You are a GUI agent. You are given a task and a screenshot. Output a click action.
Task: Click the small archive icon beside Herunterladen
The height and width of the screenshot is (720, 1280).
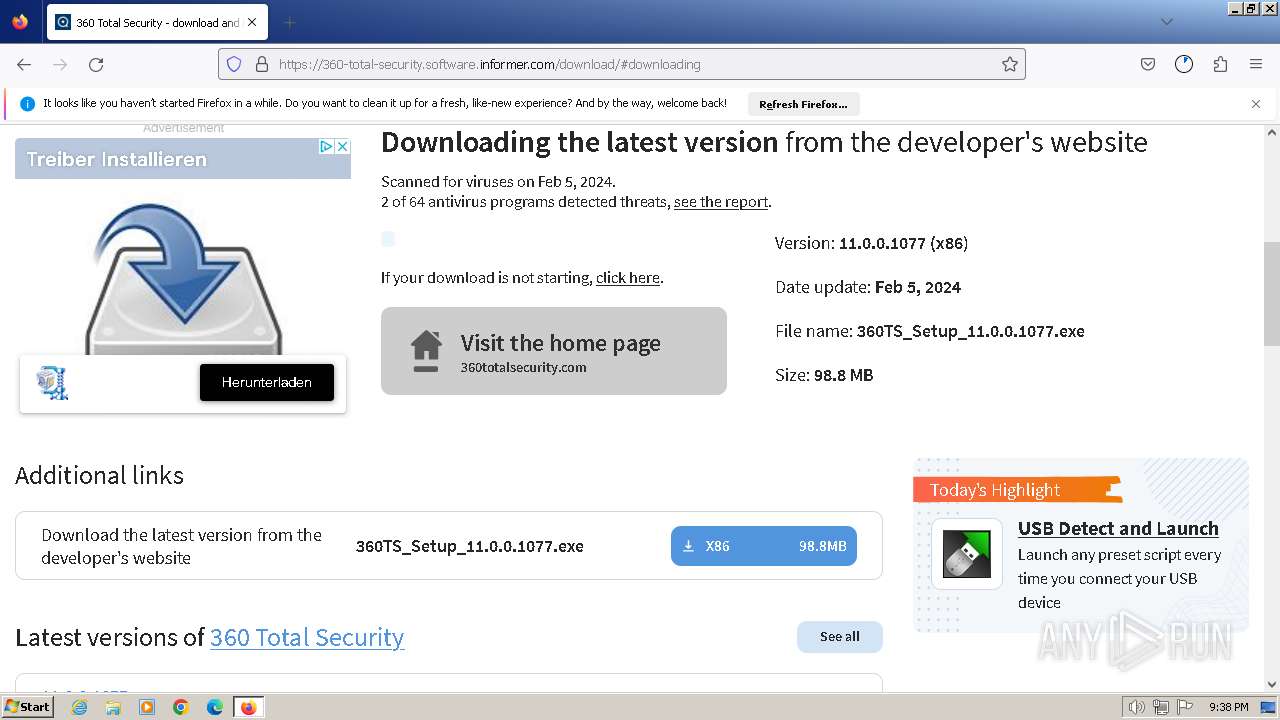[52, 382]
